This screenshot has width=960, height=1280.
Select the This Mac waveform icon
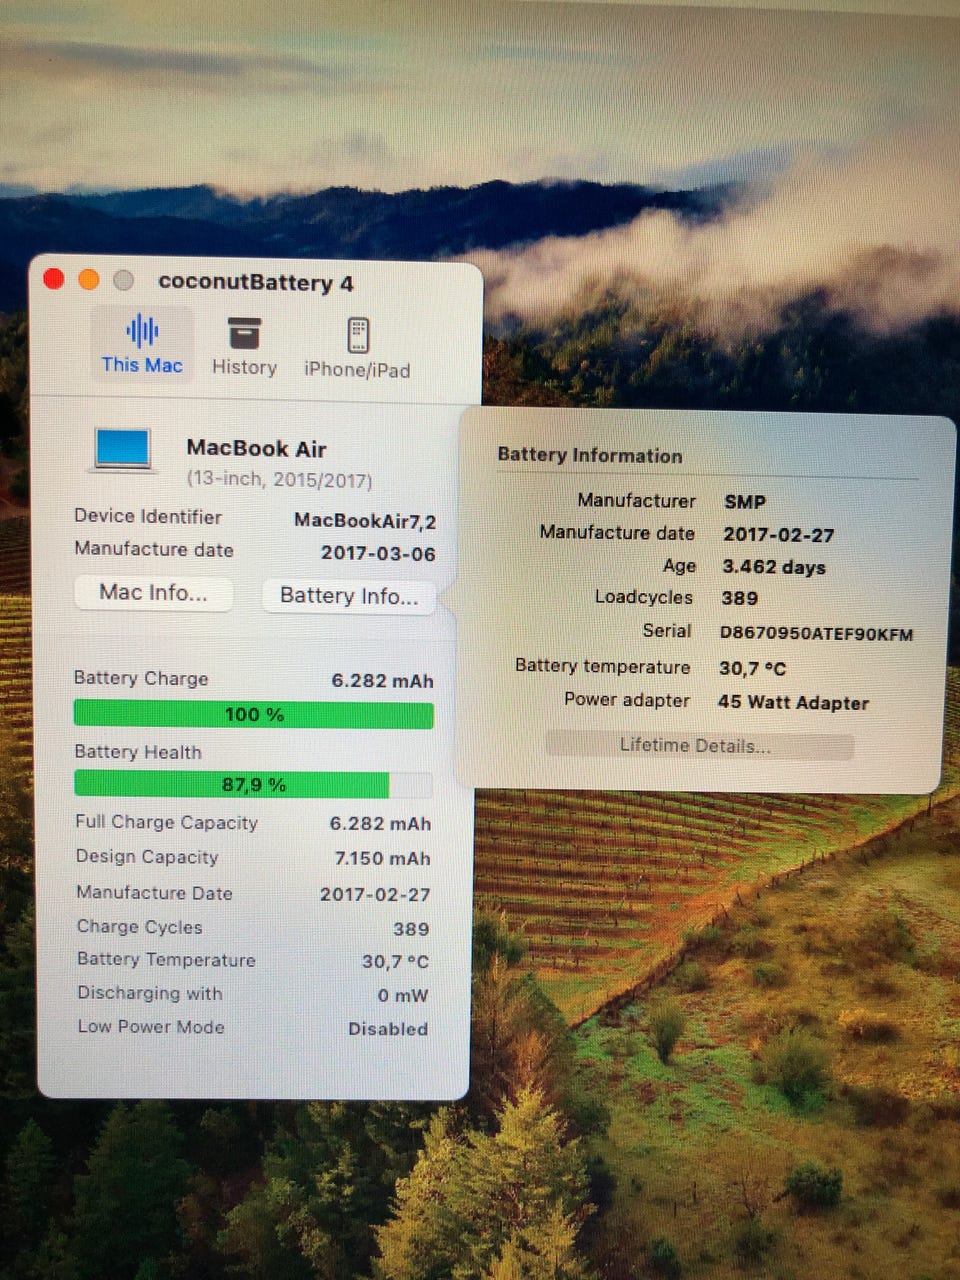click(142, 331)
